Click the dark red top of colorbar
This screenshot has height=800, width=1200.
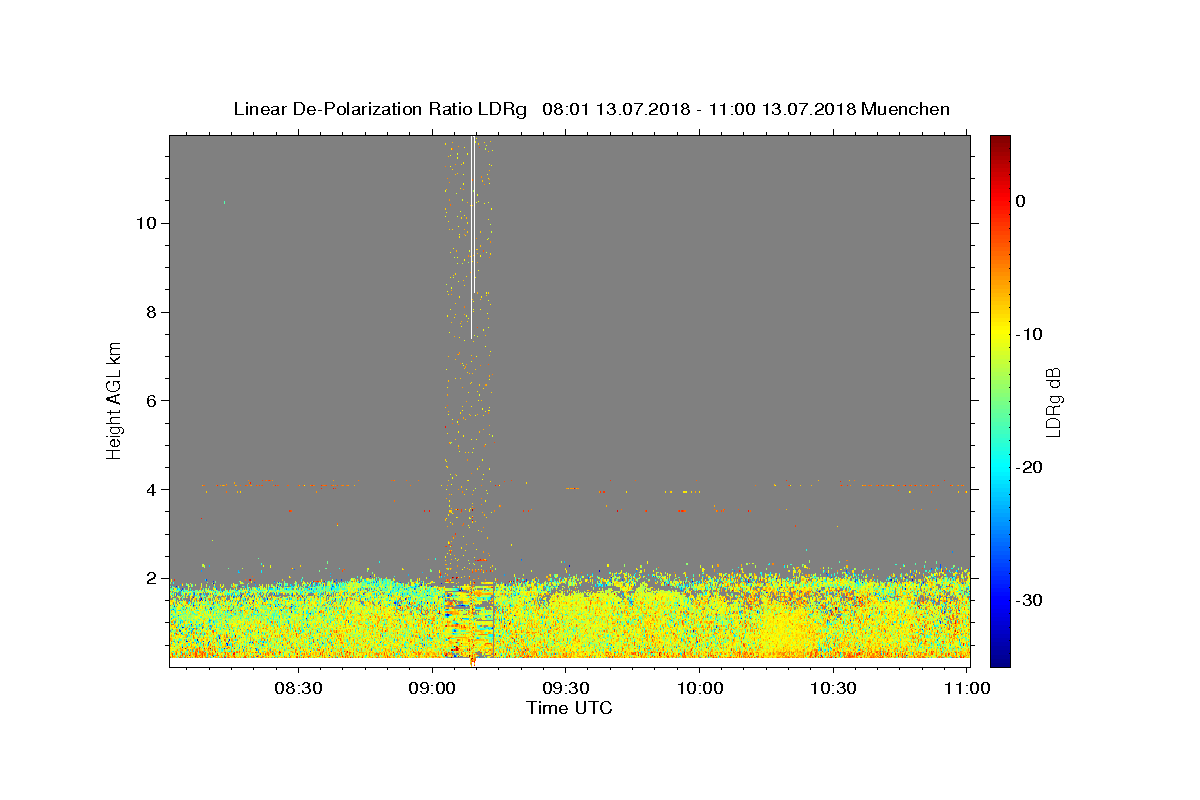[1000, 142]
